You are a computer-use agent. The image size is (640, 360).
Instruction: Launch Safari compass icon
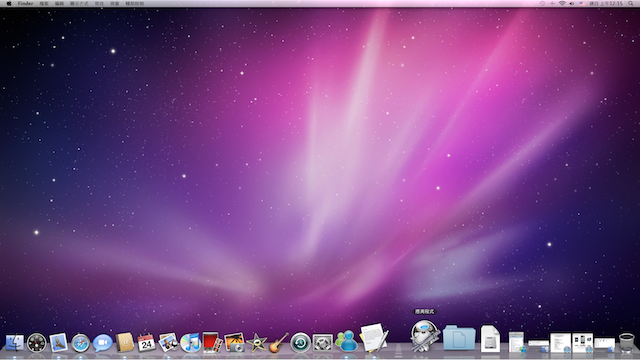coord(80,343)
